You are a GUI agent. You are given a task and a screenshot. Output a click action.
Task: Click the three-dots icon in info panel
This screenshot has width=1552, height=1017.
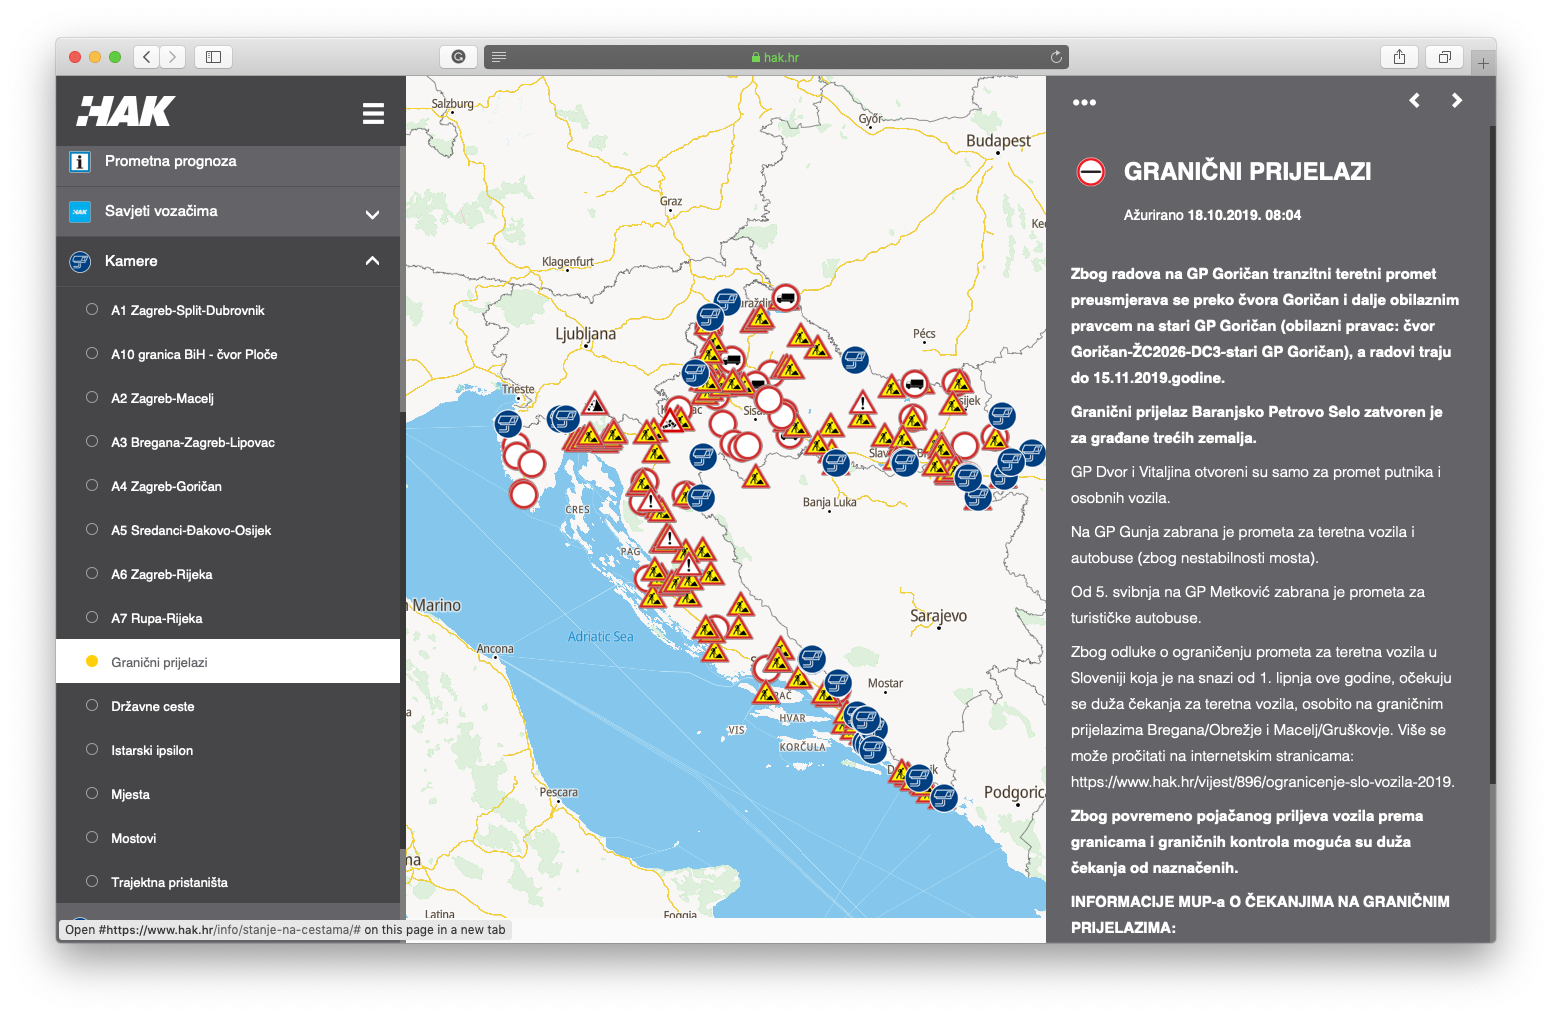pos(1084,102)
